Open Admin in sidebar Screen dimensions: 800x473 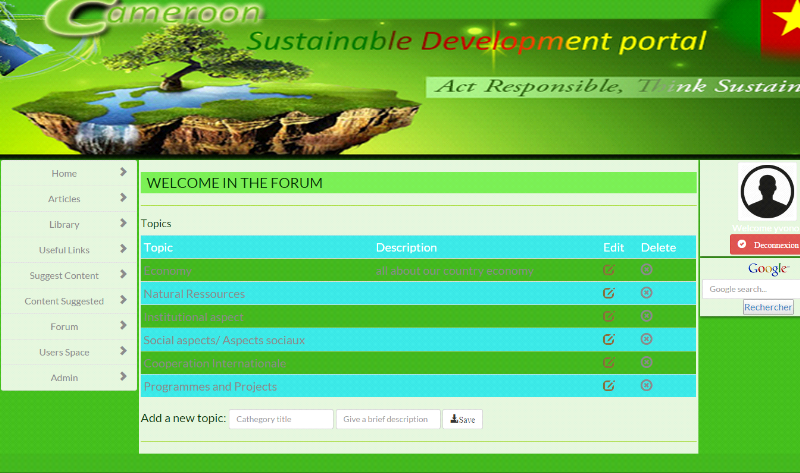click(x=64, y=378)
